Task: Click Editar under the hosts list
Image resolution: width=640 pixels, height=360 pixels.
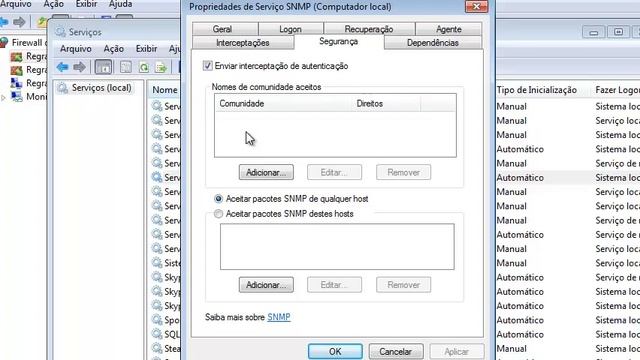Action: tap(334, 285)
